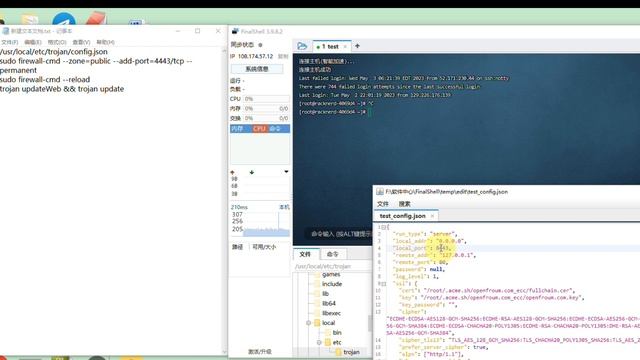Viewport: 640px width, 360px height.
Task: Click the 交换 swap usage bar
Action: click(267, 118)
